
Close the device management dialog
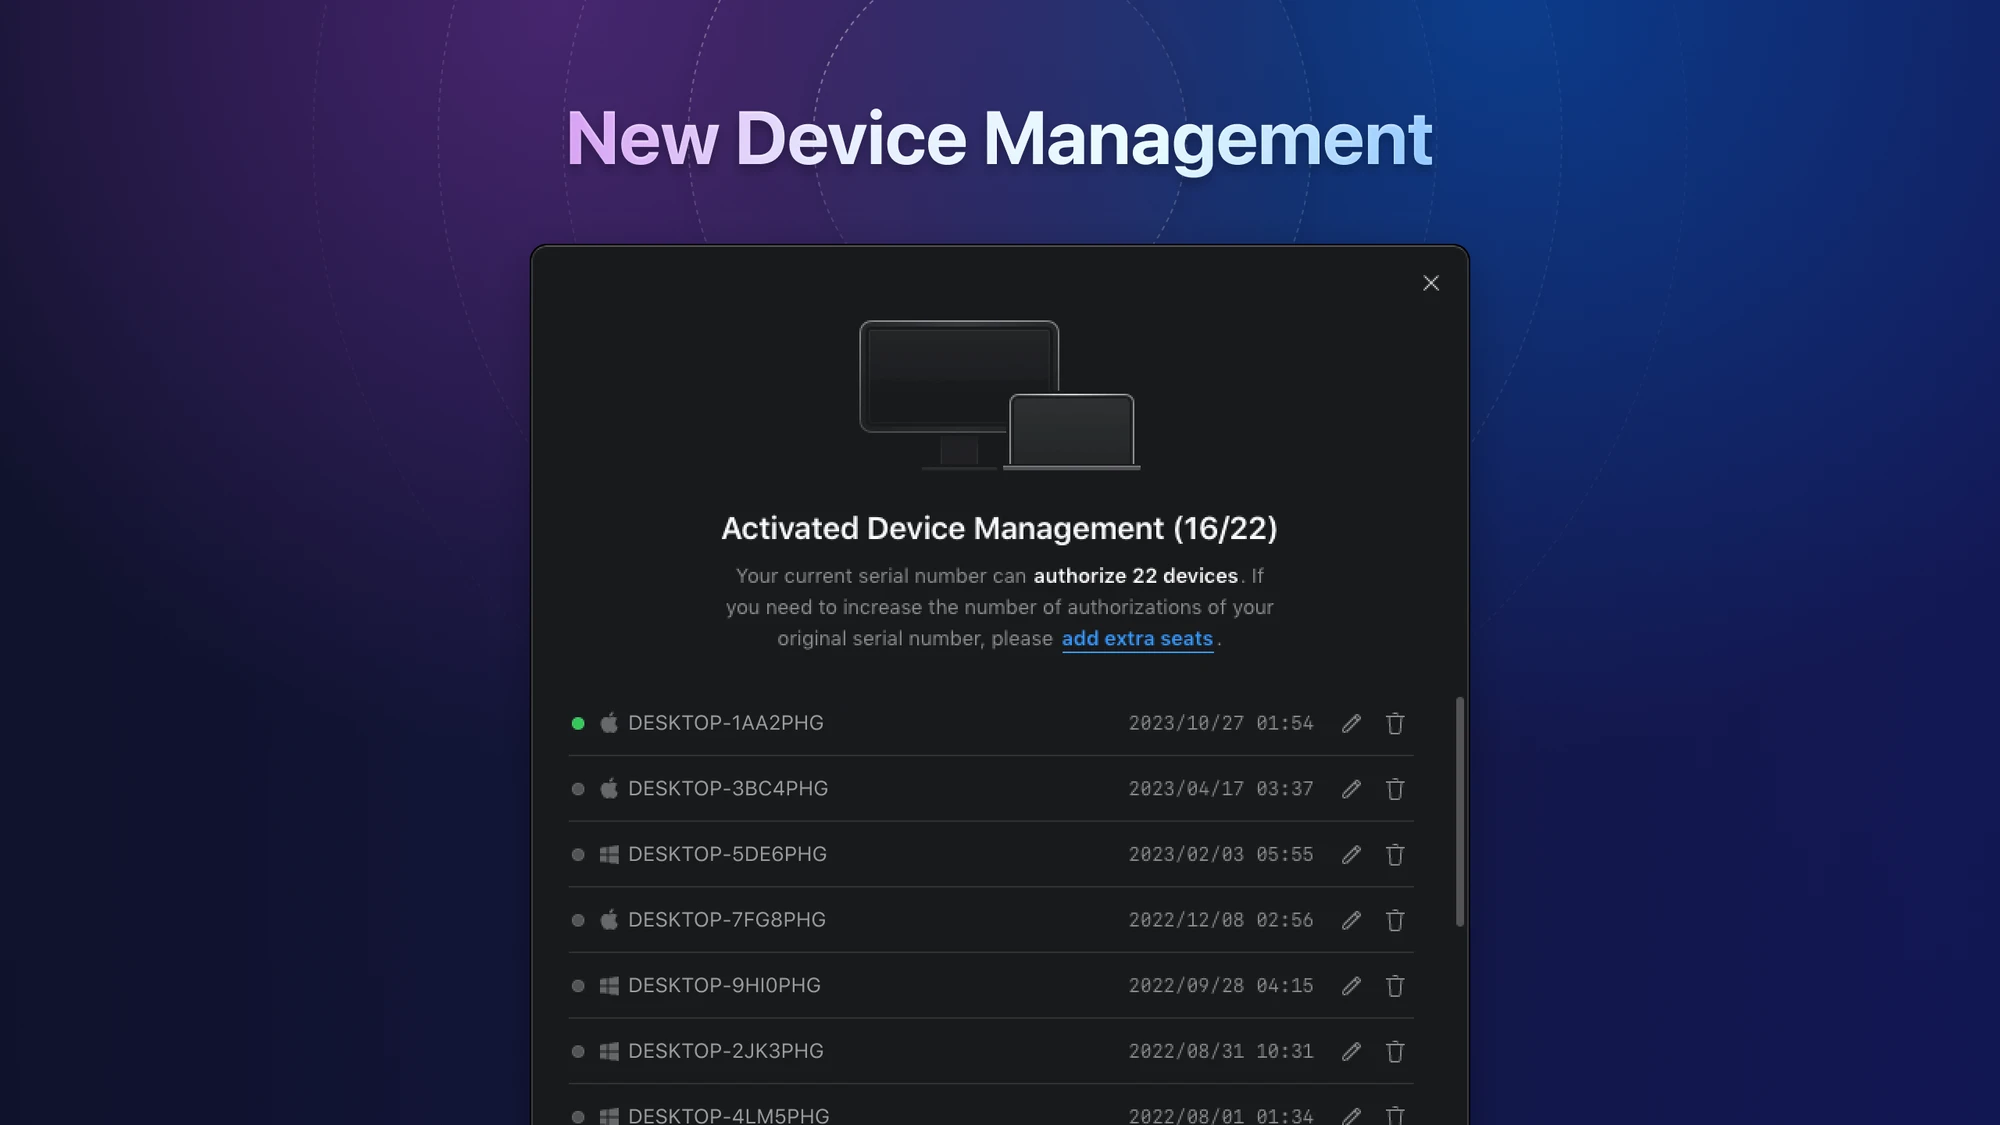tap(1431, 283)
